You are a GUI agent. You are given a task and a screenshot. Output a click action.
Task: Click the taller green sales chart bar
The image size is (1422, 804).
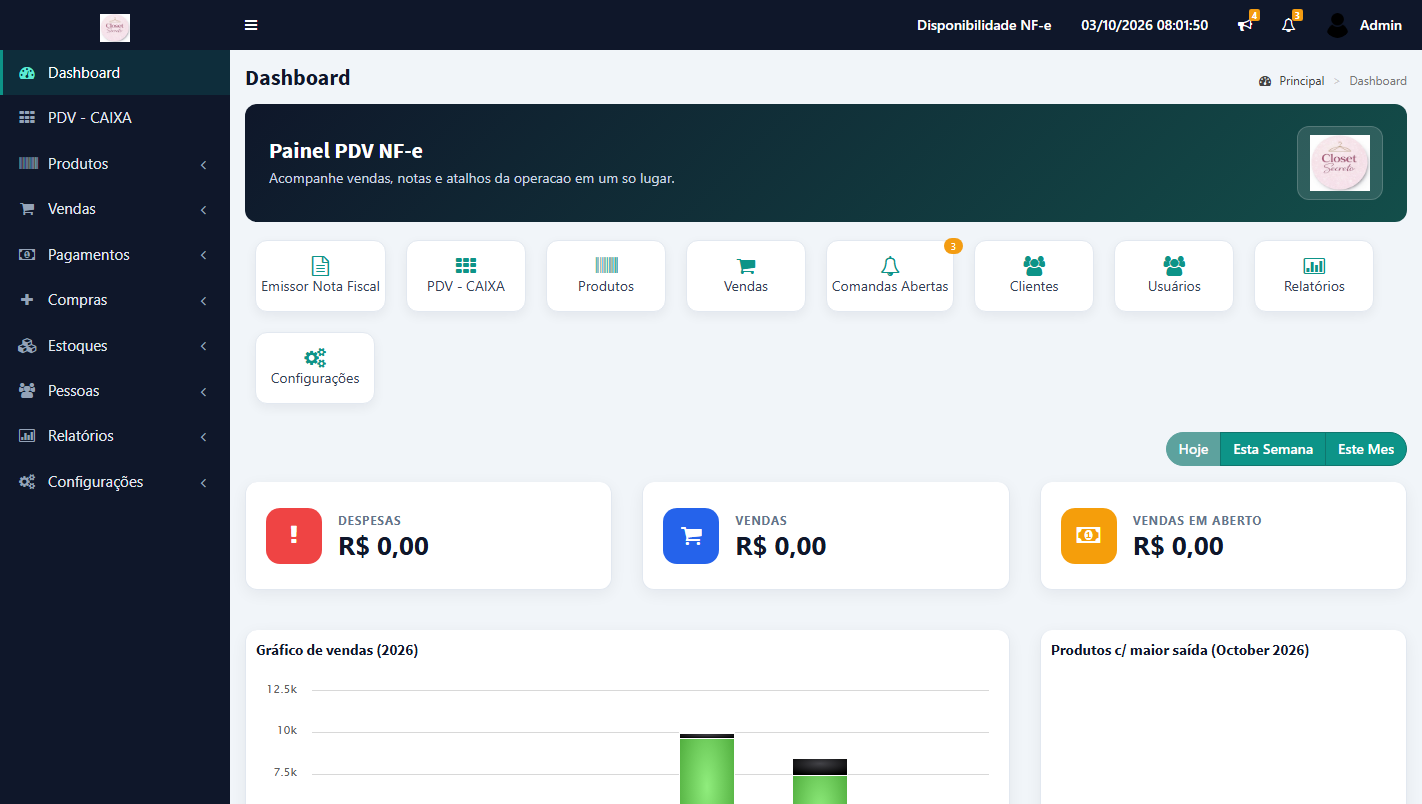pos(707,769)
